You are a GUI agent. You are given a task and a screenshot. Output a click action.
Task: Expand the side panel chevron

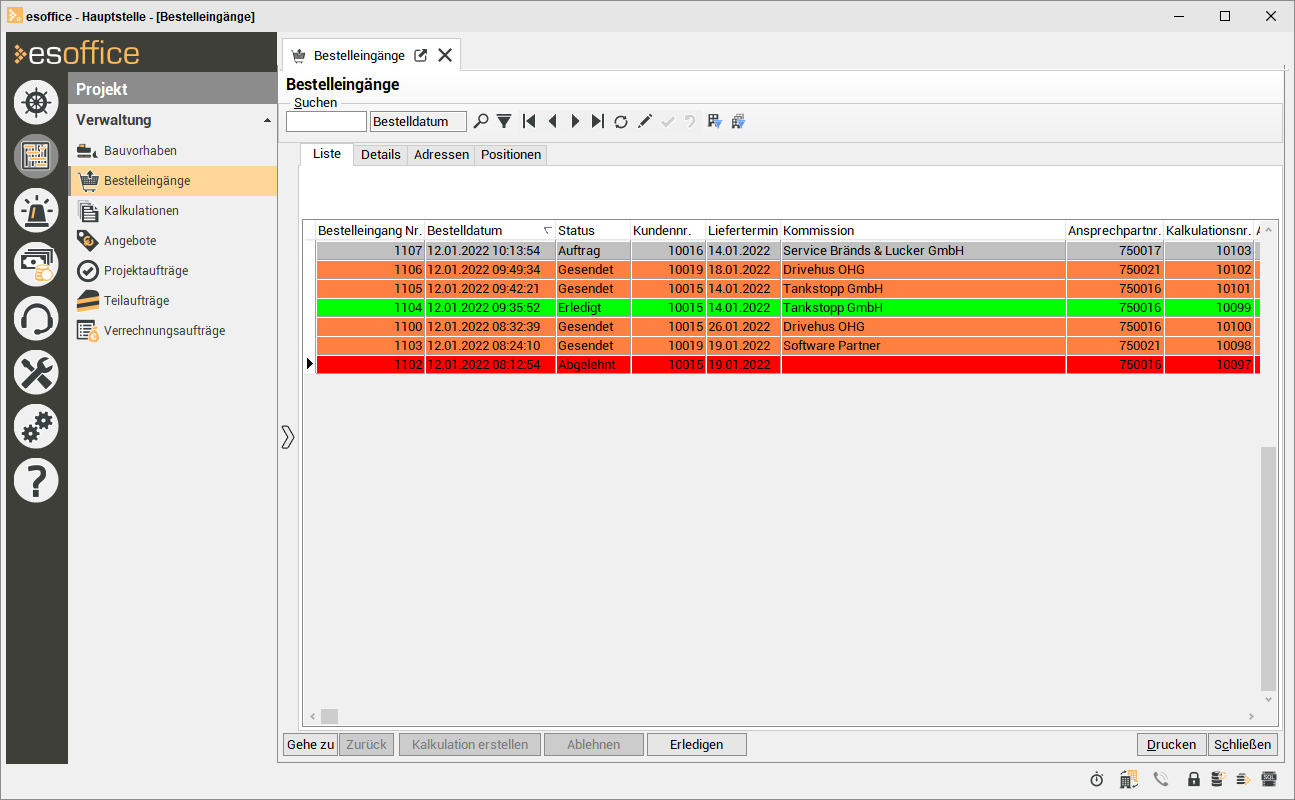[x=288, y=437]
